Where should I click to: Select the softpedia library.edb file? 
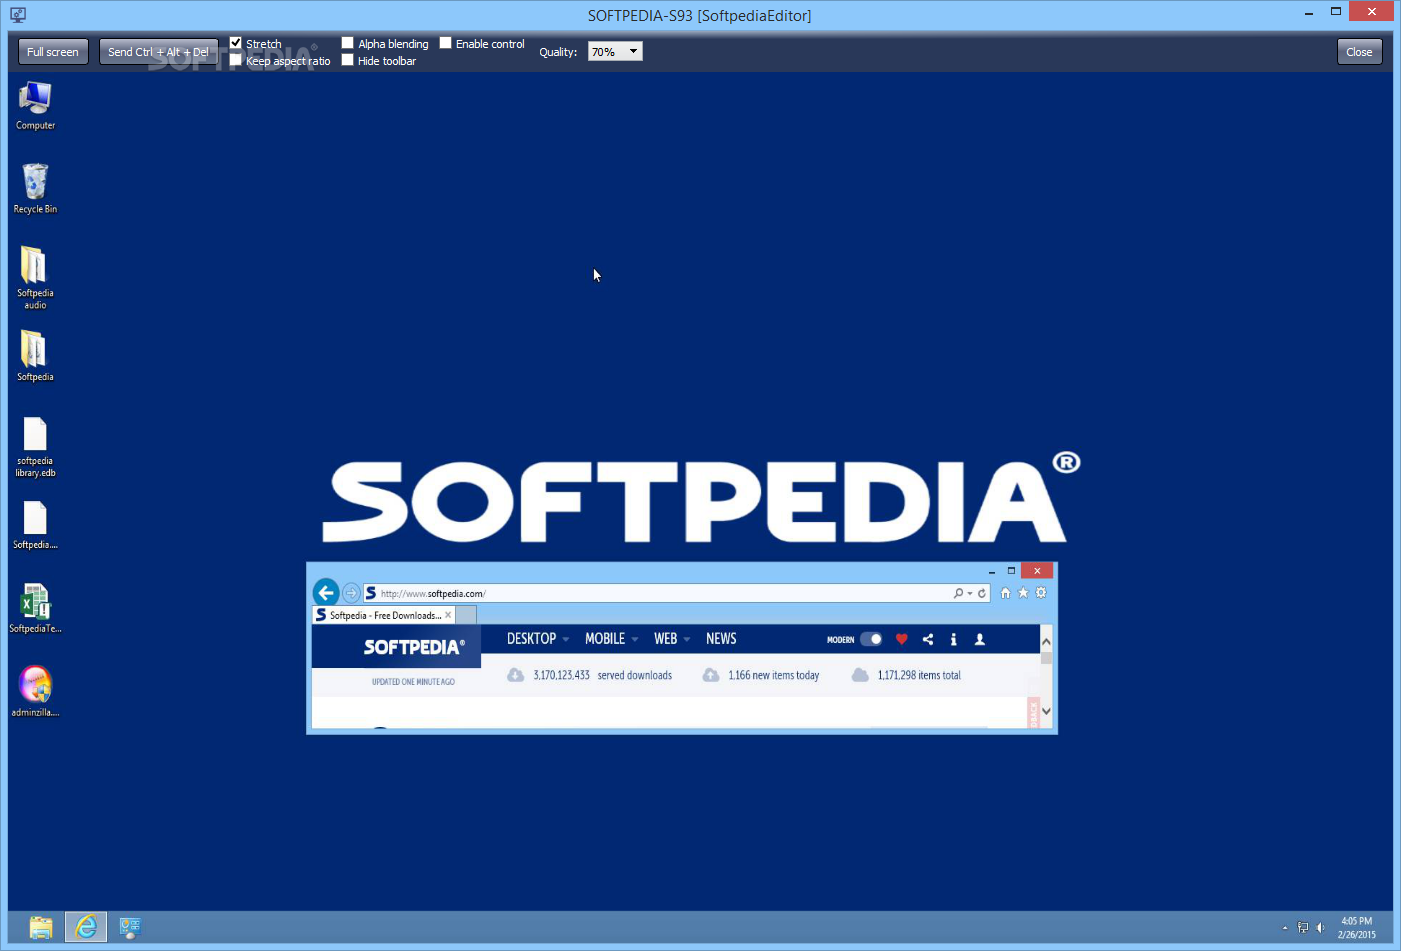(x=35, y=447)
